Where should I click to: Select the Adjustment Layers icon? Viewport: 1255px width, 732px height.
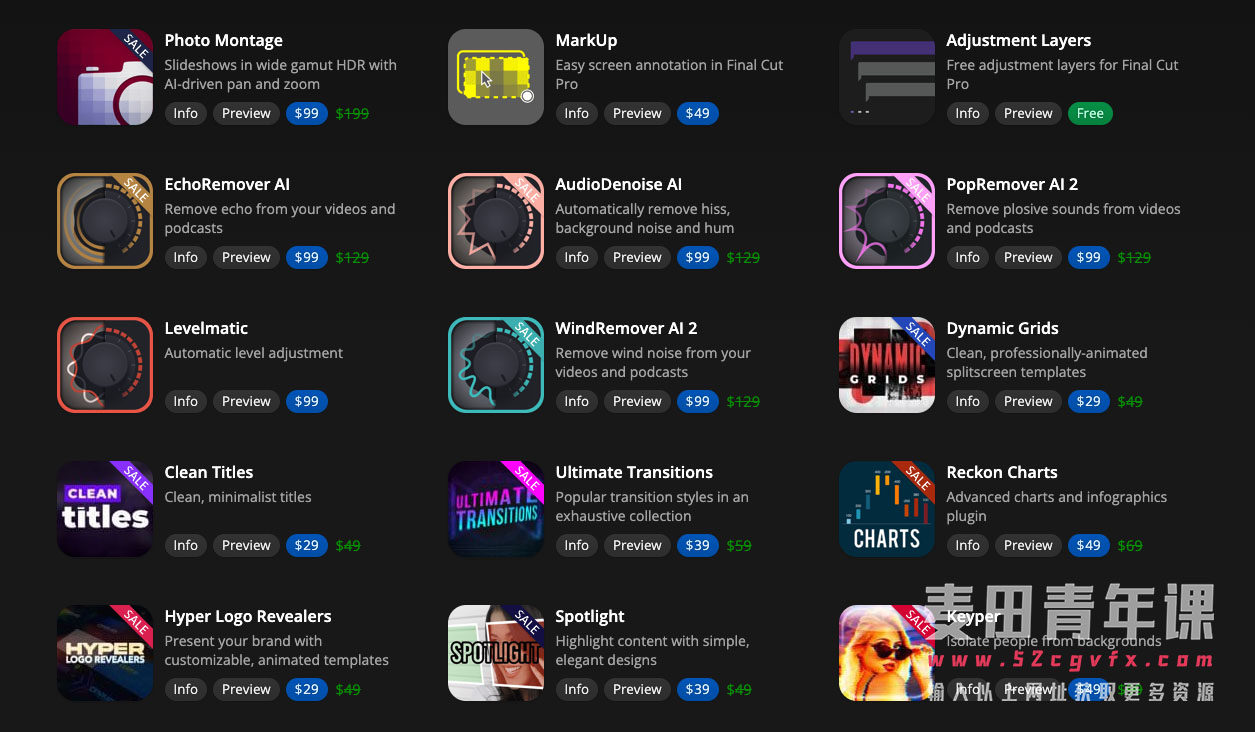tap(887, 77)
